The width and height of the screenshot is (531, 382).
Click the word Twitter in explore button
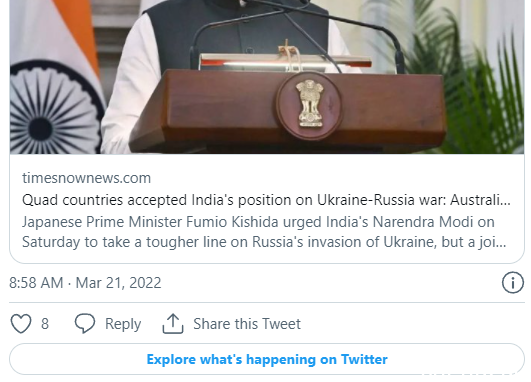click(364, 359)
